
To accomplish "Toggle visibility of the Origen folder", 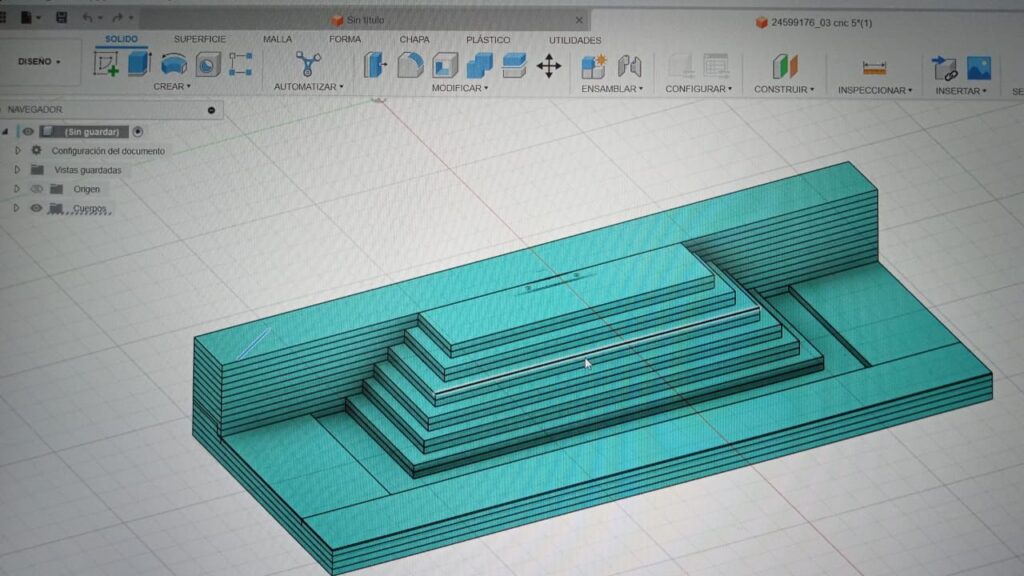I will (x=36, y=189).
